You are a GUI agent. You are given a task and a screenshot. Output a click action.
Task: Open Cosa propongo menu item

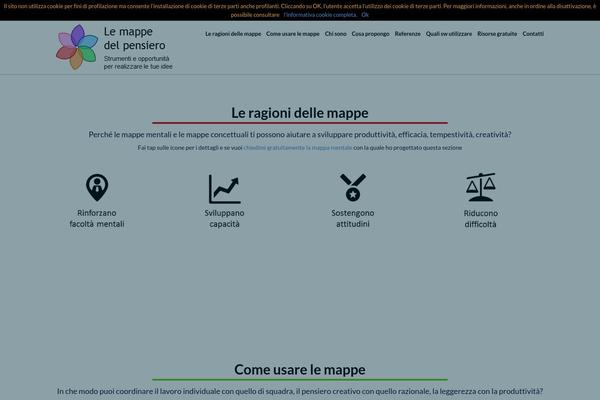(370, 34)
